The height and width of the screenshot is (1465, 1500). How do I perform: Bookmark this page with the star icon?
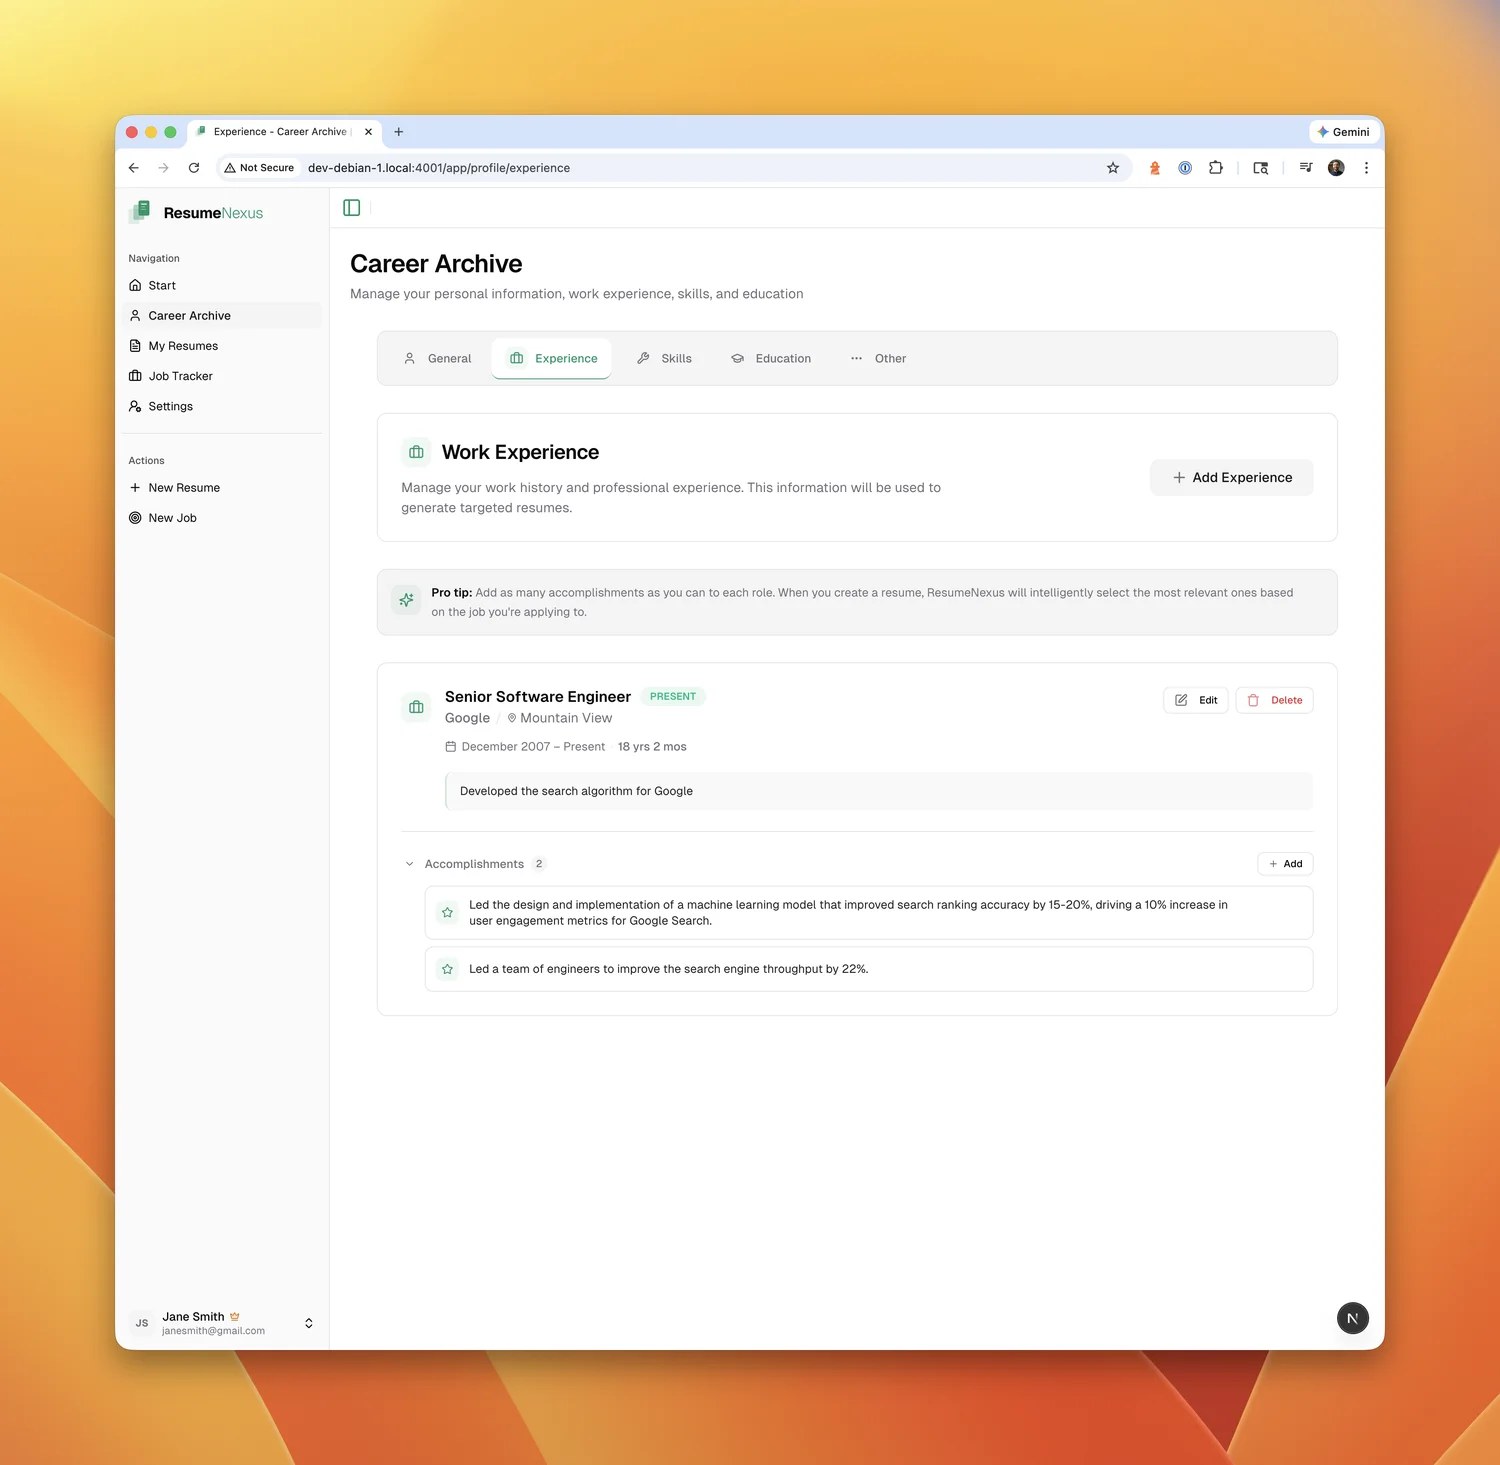[1112, 168]
